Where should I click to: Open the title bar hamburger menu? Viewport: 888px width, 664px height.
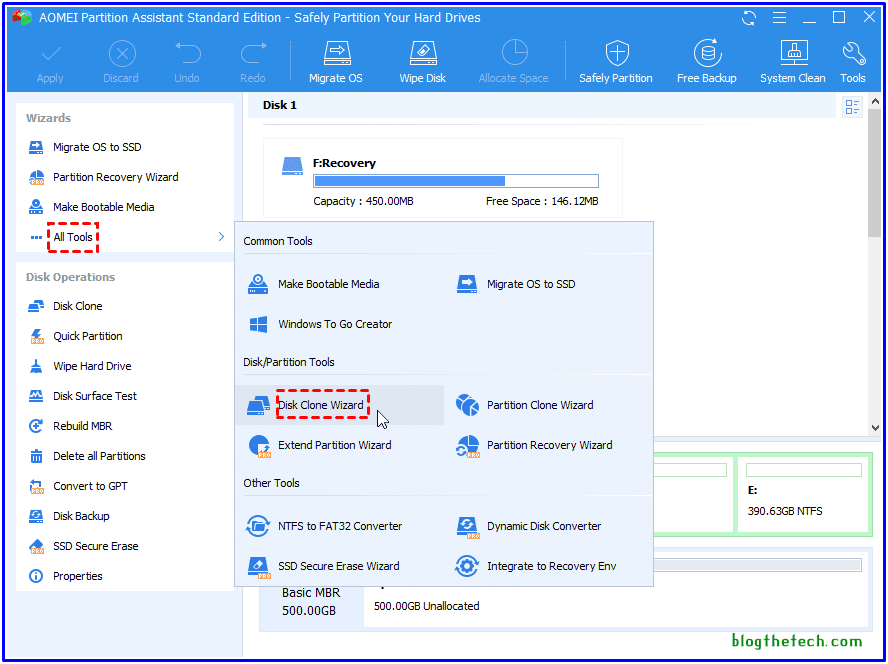[778, 18]
